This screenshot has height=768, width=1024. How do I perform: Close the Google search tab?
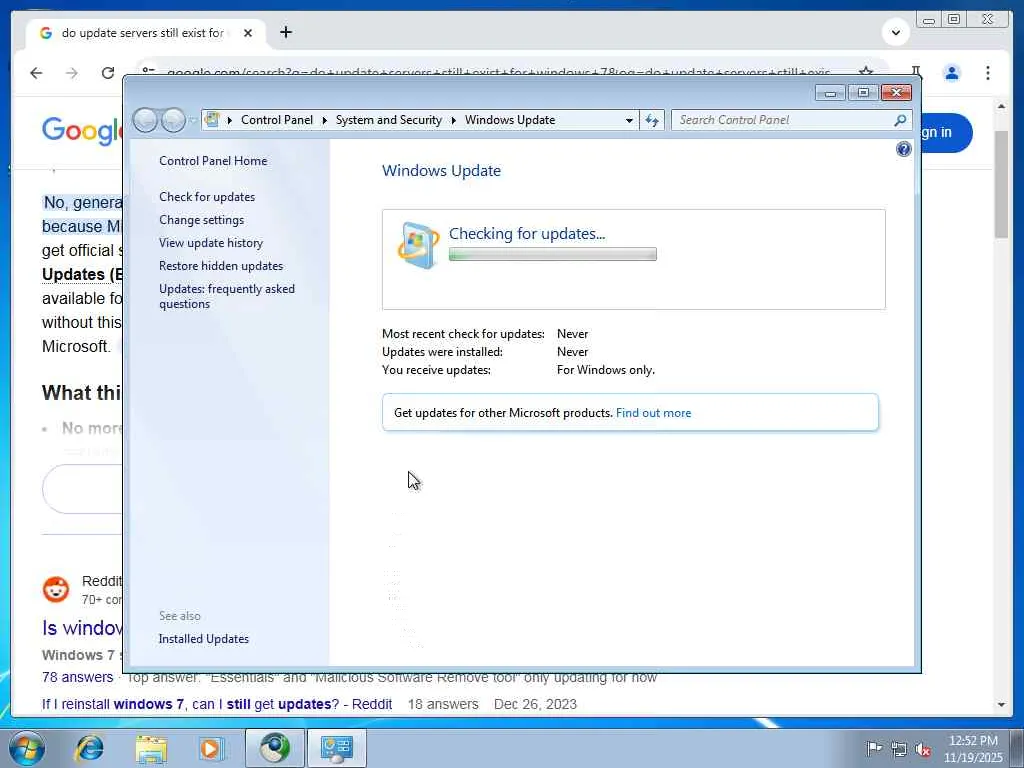(248, 33)
